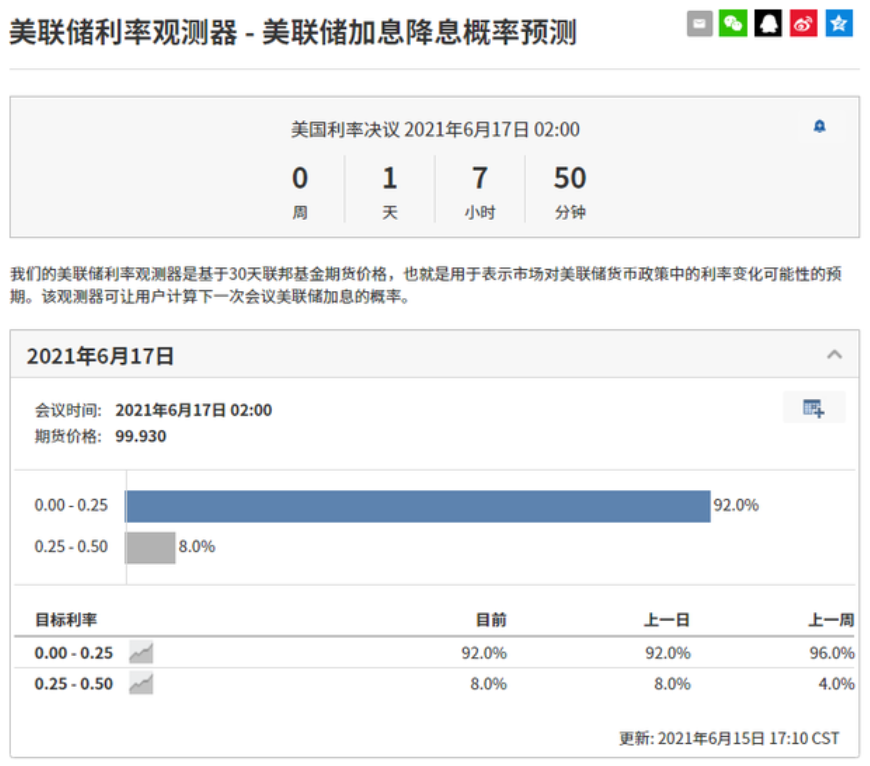
Task: Click the 上一周 column header
Action: [x=831, y=619]
